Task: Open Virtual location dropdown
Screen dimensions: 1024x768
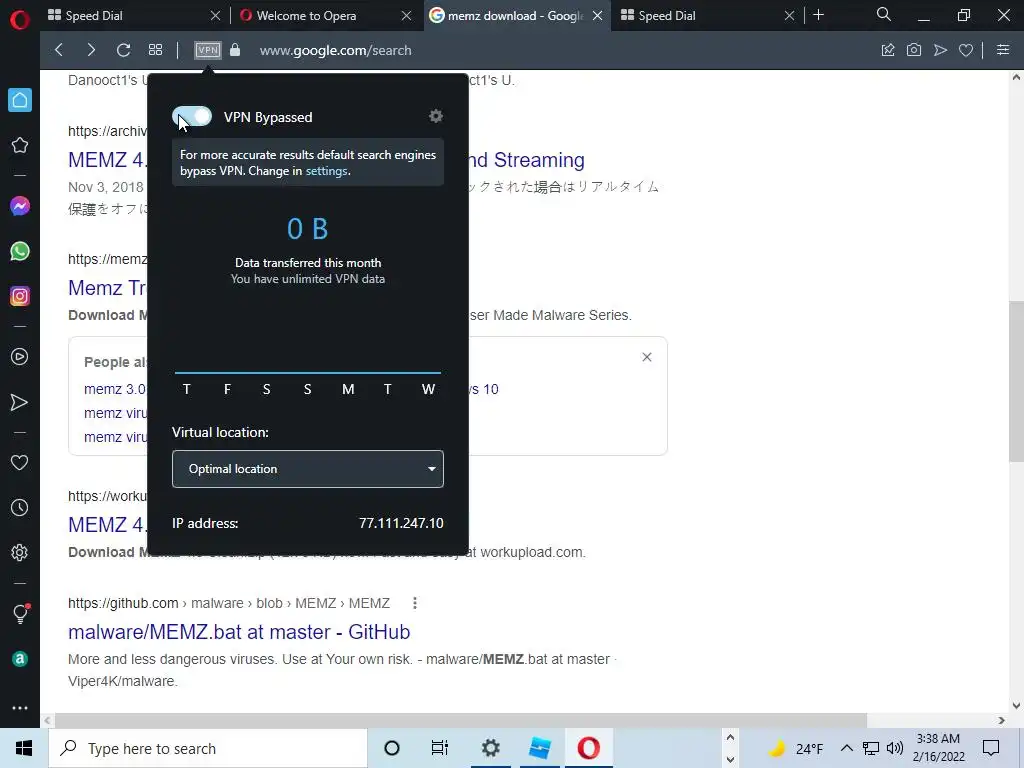Action: pos(308,469)
